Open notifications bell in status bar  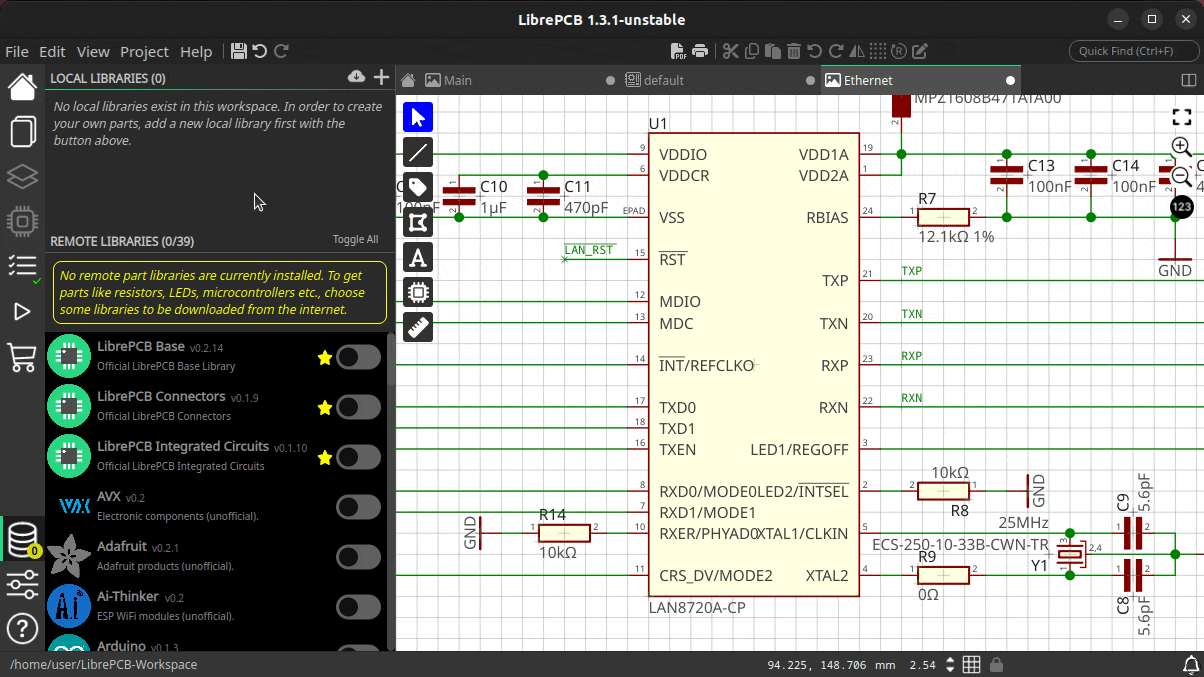[1190, 665]
